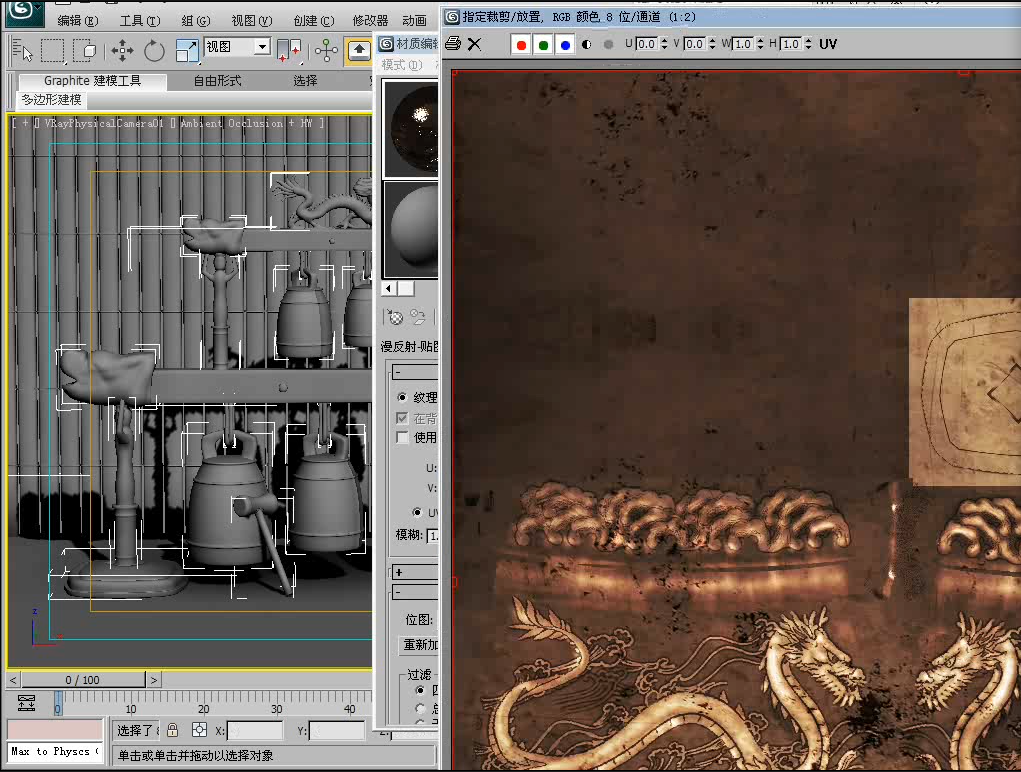Open the 模式(D) menu in material editor
The image size is (1021, 772).
click(x=402, y=64)
